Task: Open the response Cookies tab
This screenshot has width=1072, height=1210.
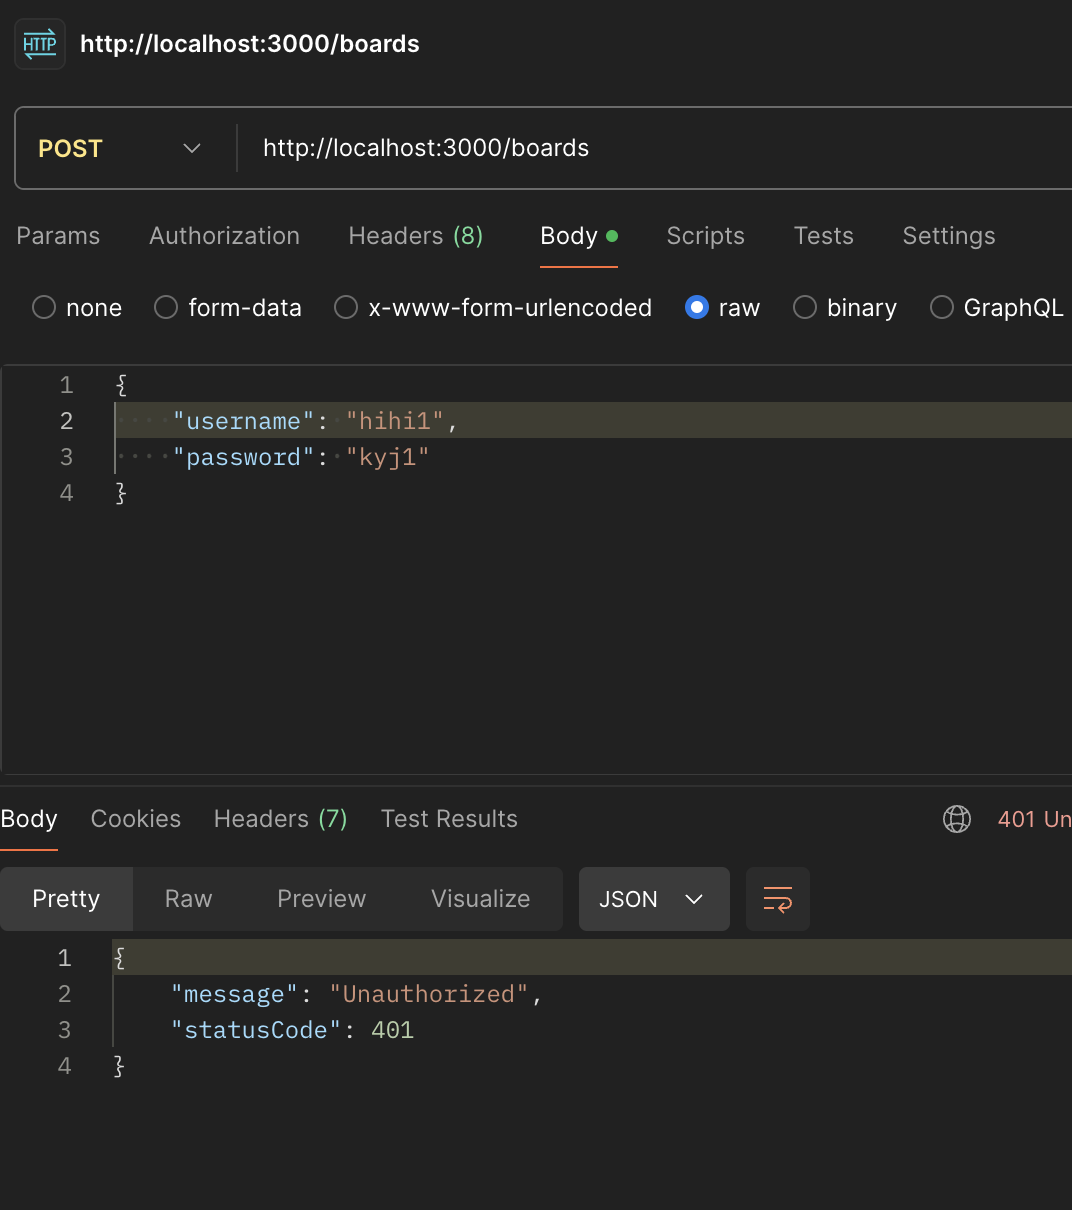Action: point(136,819)
